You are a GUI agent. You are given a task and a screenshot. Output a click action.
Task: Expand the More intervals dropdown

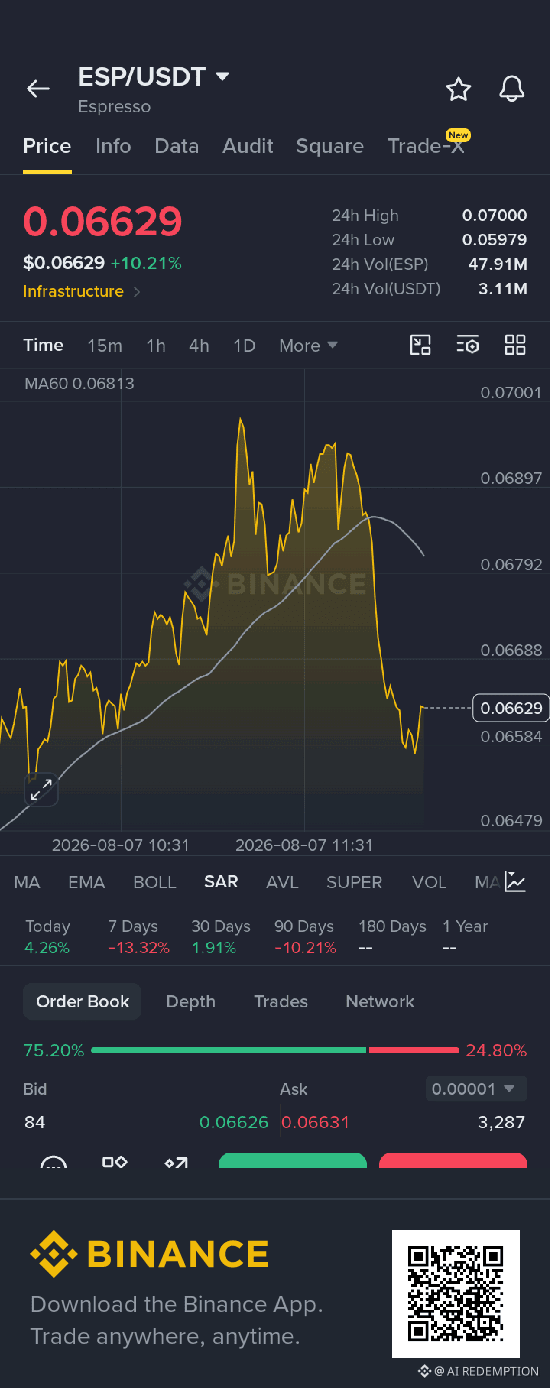point(308,346)
